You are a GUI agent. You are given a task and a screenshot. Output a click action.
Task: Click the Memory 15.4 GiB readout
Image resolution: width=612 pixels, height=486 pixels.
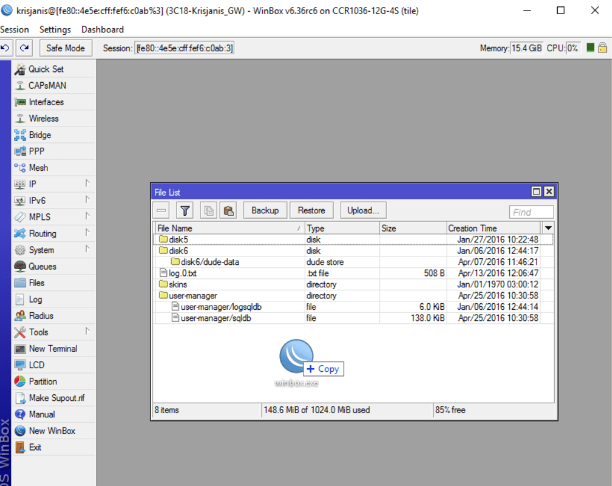pos(527,48)
